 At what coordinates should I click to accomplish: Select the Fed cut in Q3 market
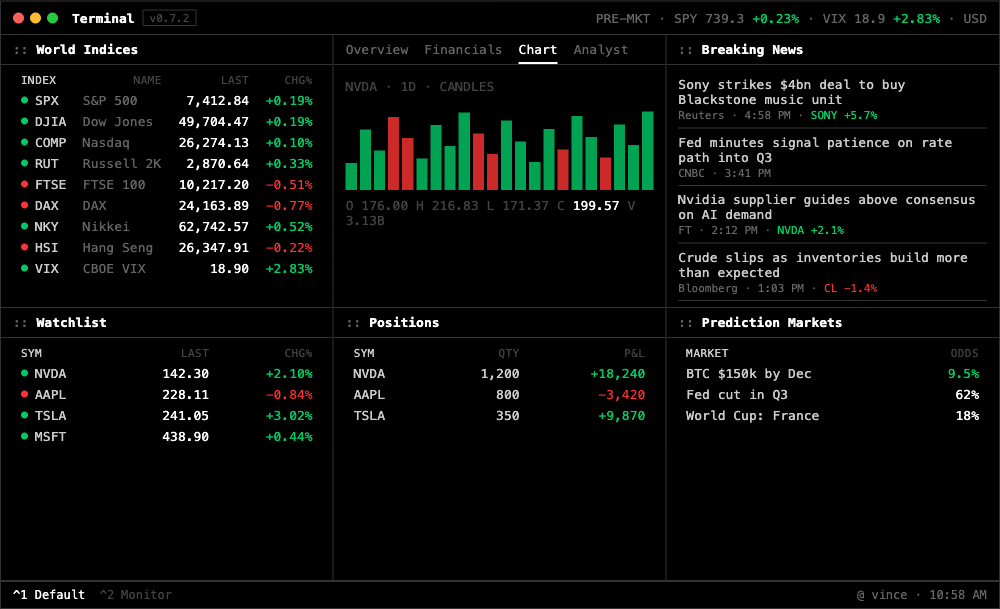click(832, 395)
